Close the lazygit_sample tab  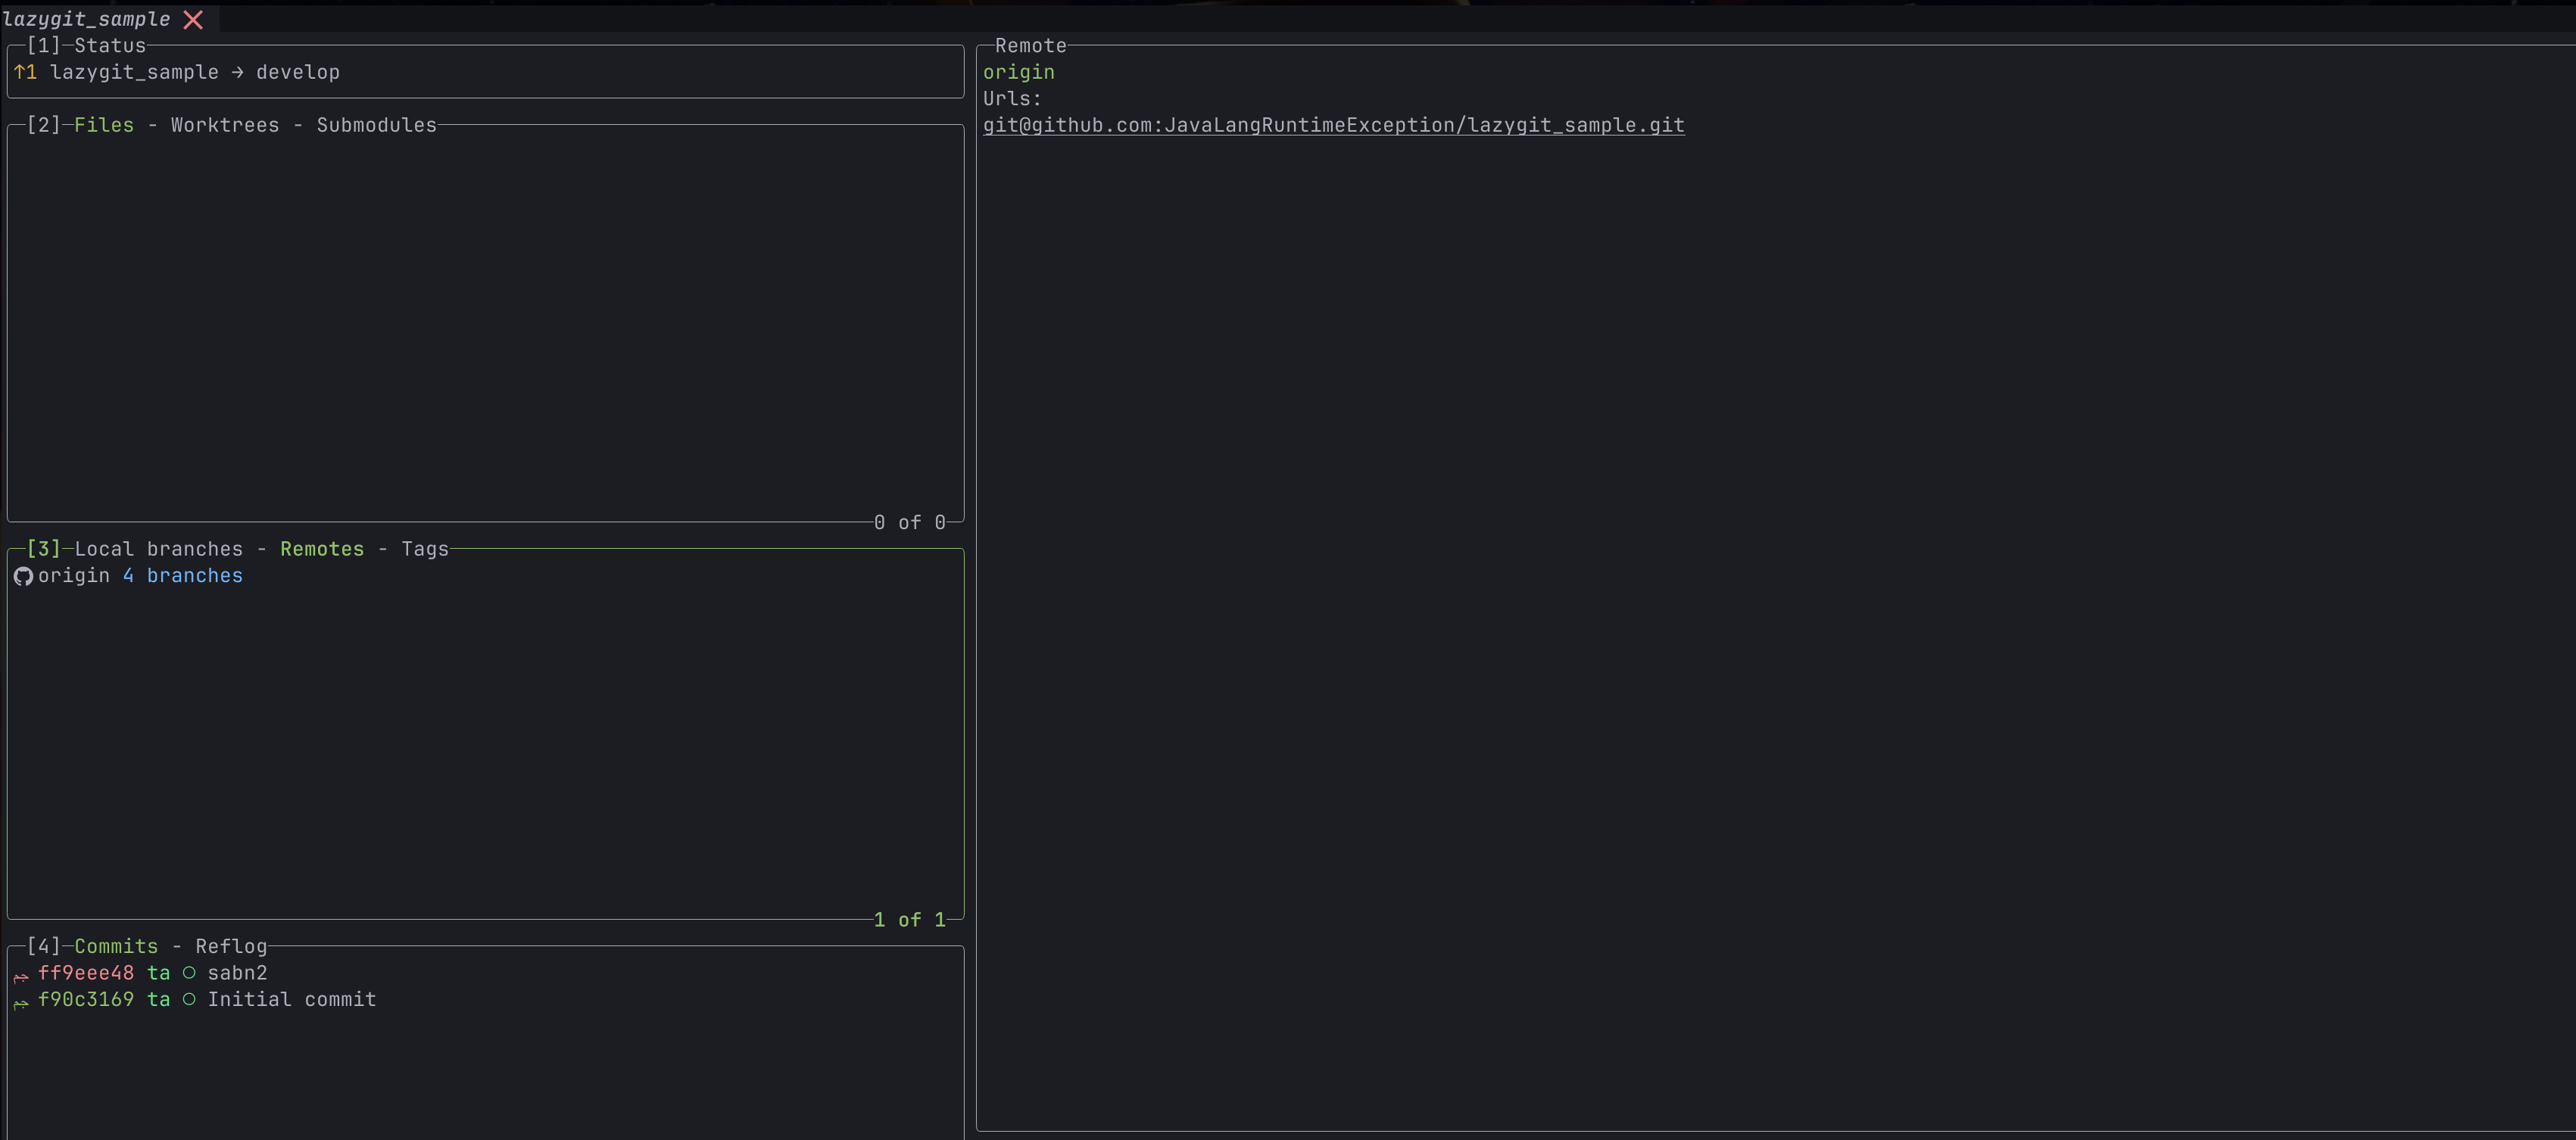pos(193,19)
